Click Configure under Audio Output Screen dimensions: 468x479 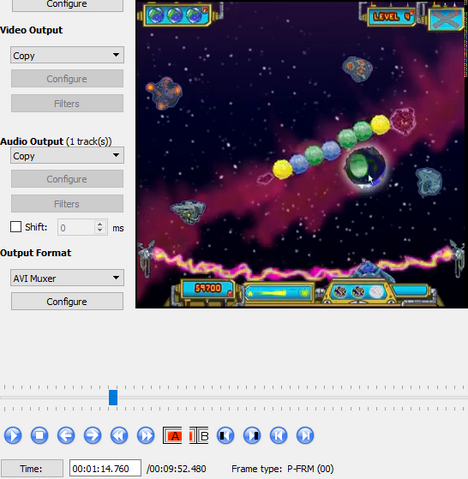tap(67, 179)
